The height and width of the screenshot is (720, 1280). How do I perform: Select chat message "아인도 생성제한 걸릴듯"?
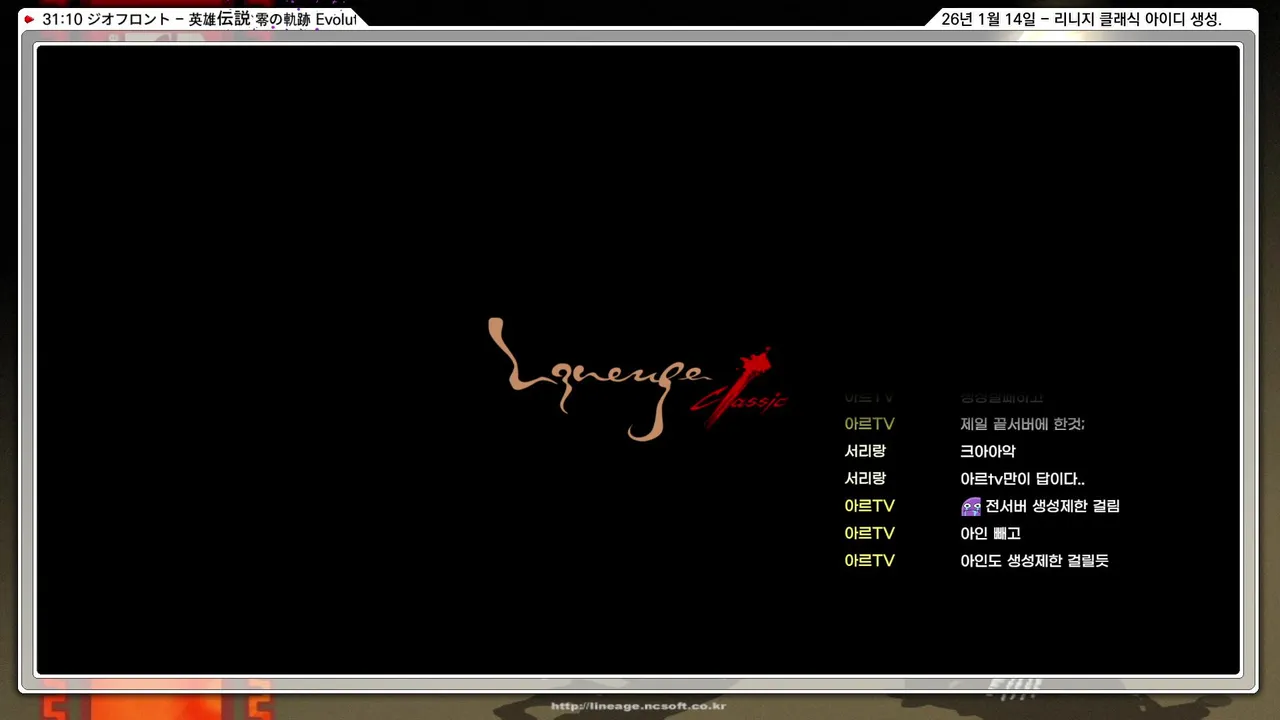point(1034,561)
